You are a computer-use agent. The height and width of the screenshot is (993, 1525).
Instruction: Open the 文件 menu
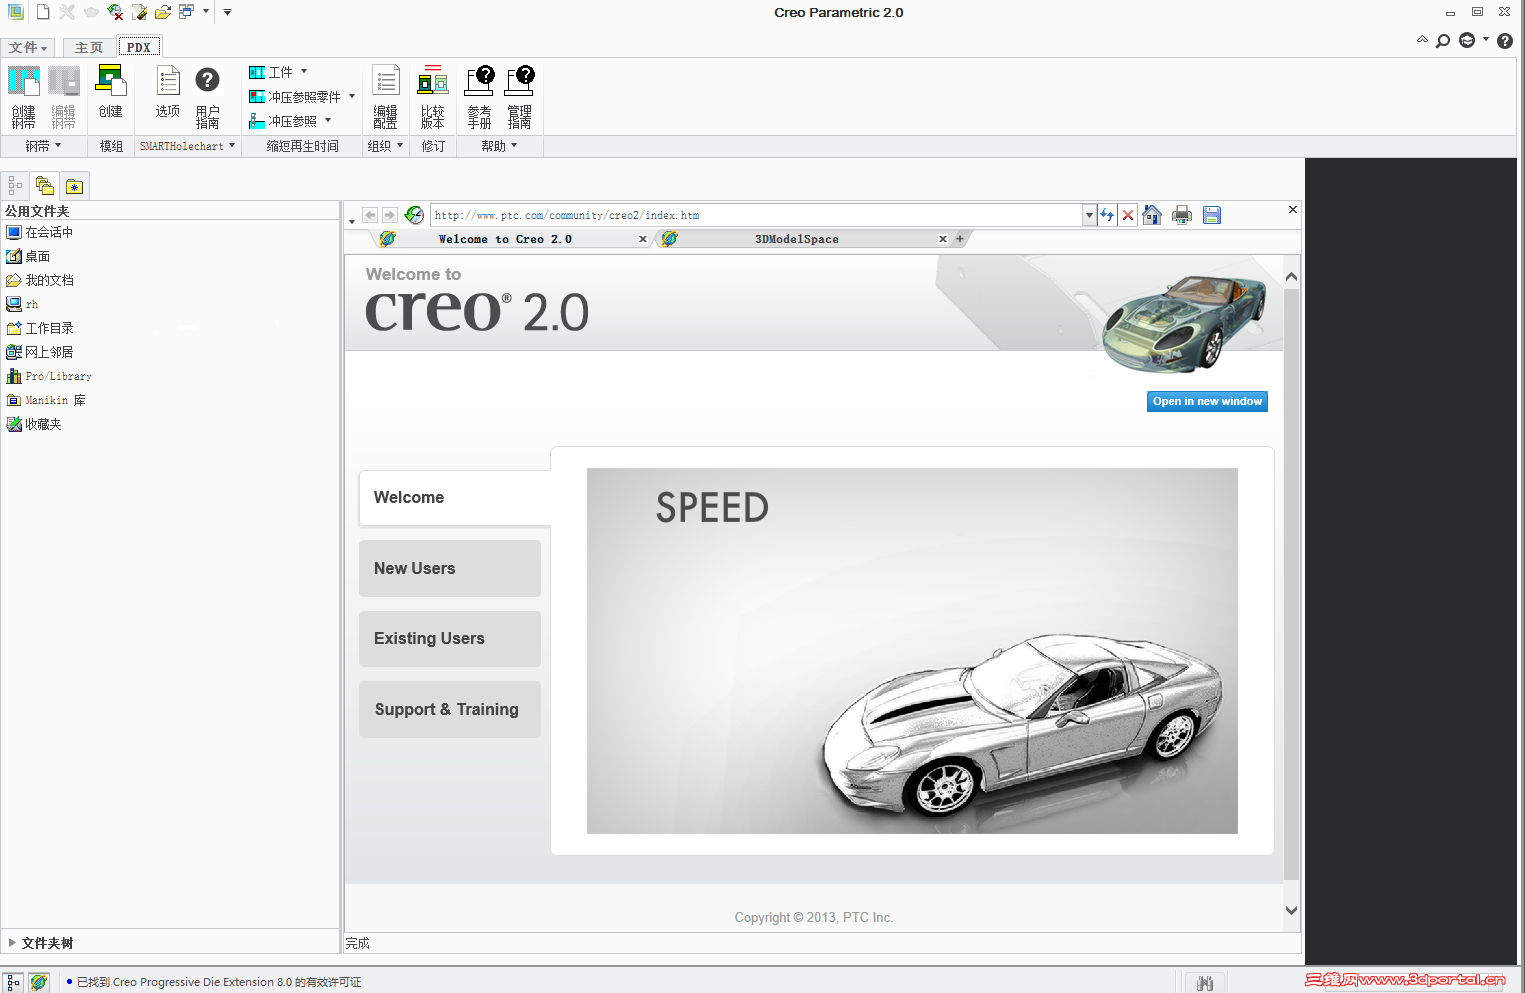click(28, 47)
